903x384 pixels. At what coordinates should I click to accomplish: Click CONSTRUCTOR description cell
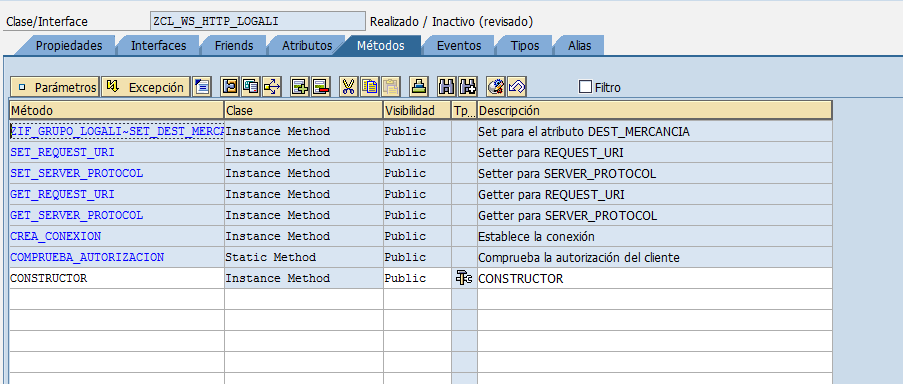click(x=655, y=278)
